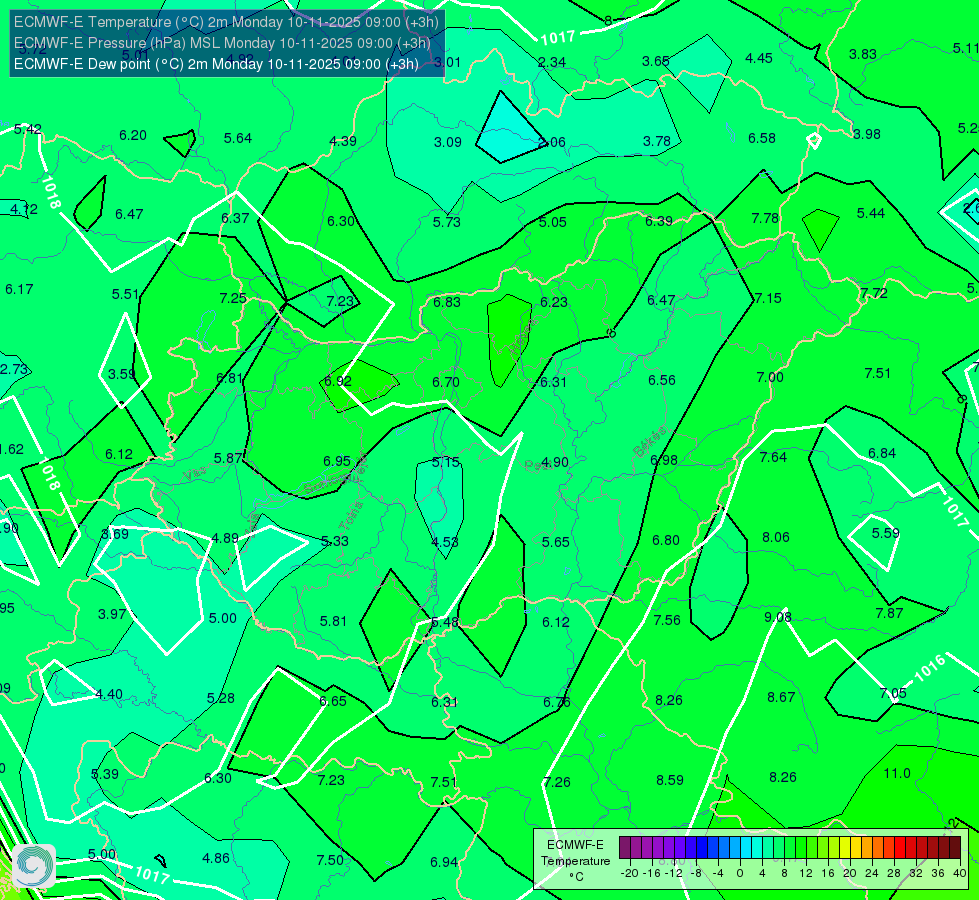Click the 4.40 temperature value

pyautogui.click(x=109, y=695)
